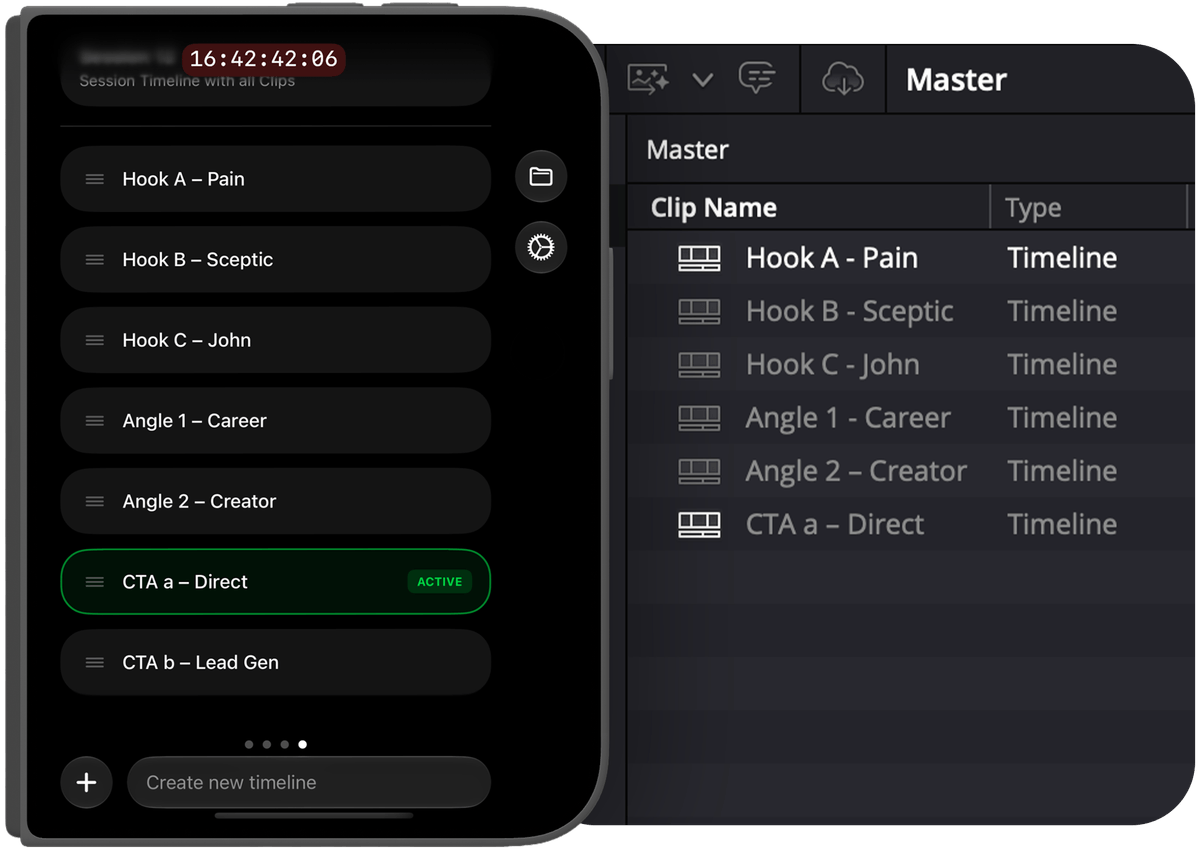Screen dimensions: 1200x857
Task: Click timeline icon beside Hook C - John
Action: 699,365
